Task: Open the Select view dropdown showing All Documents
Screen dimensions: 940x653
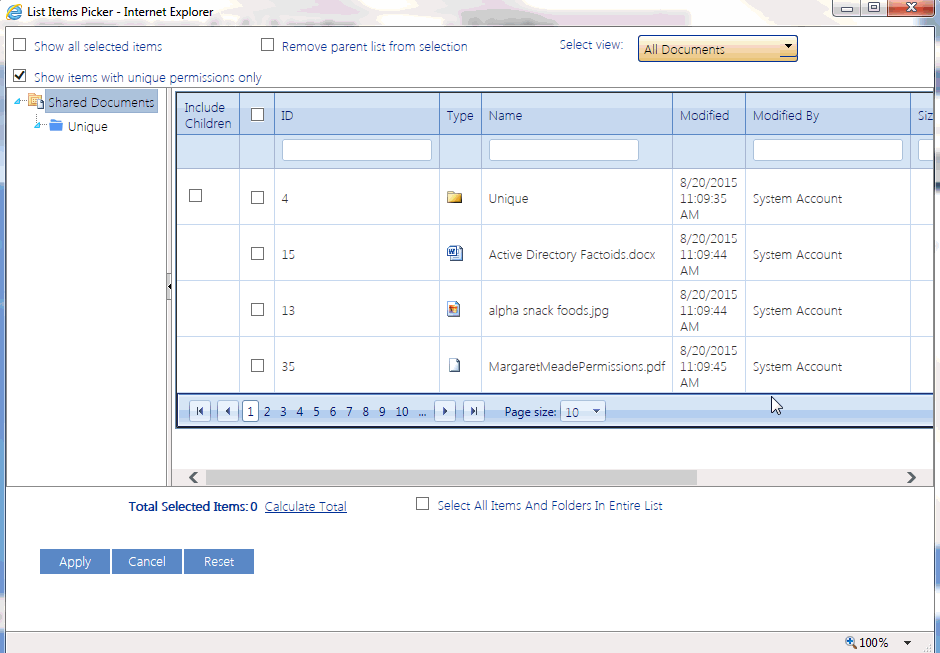Action: pyautogui.click(x=787, y=47)
